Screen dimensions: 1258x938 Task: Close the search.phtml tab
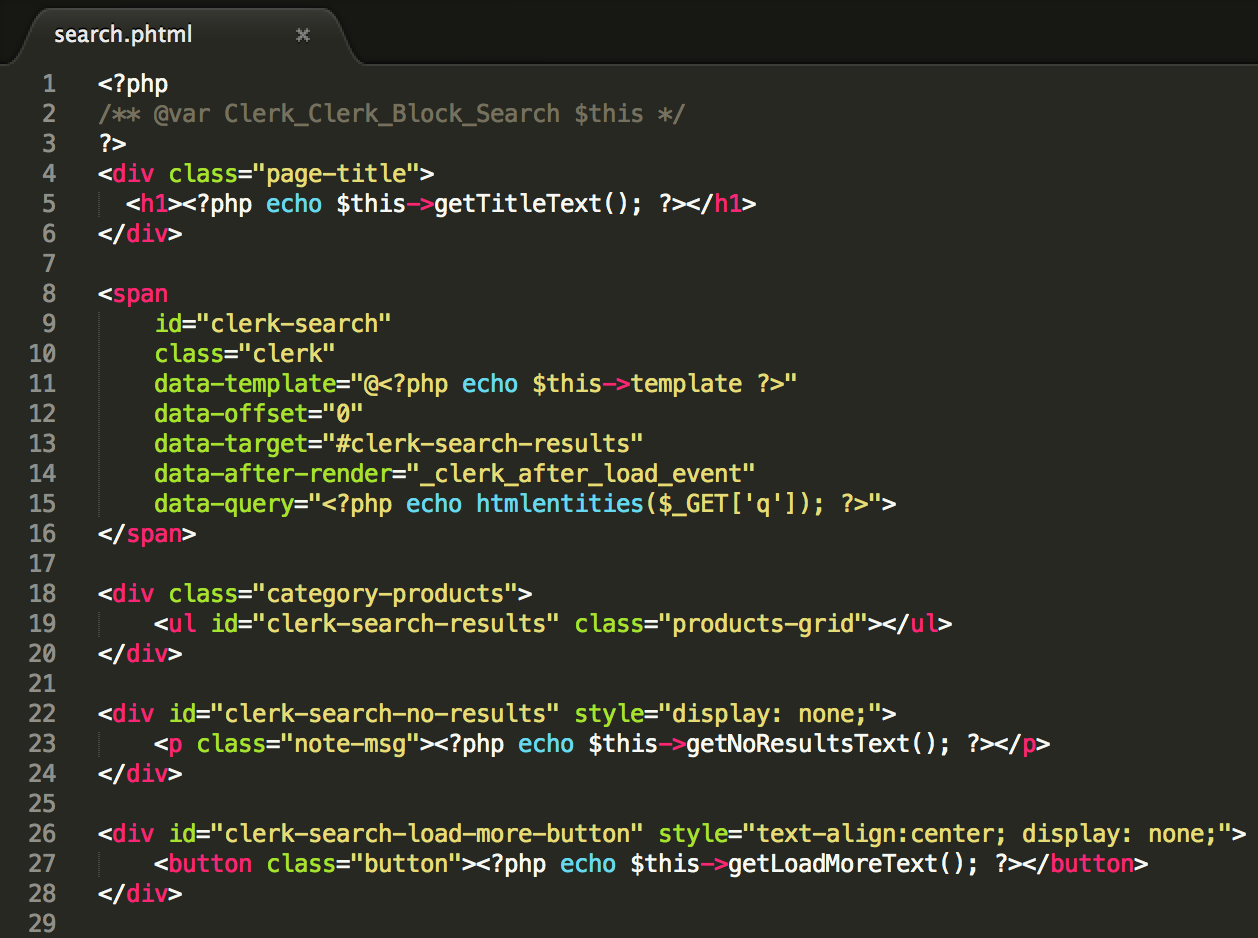tap(303, 35)
